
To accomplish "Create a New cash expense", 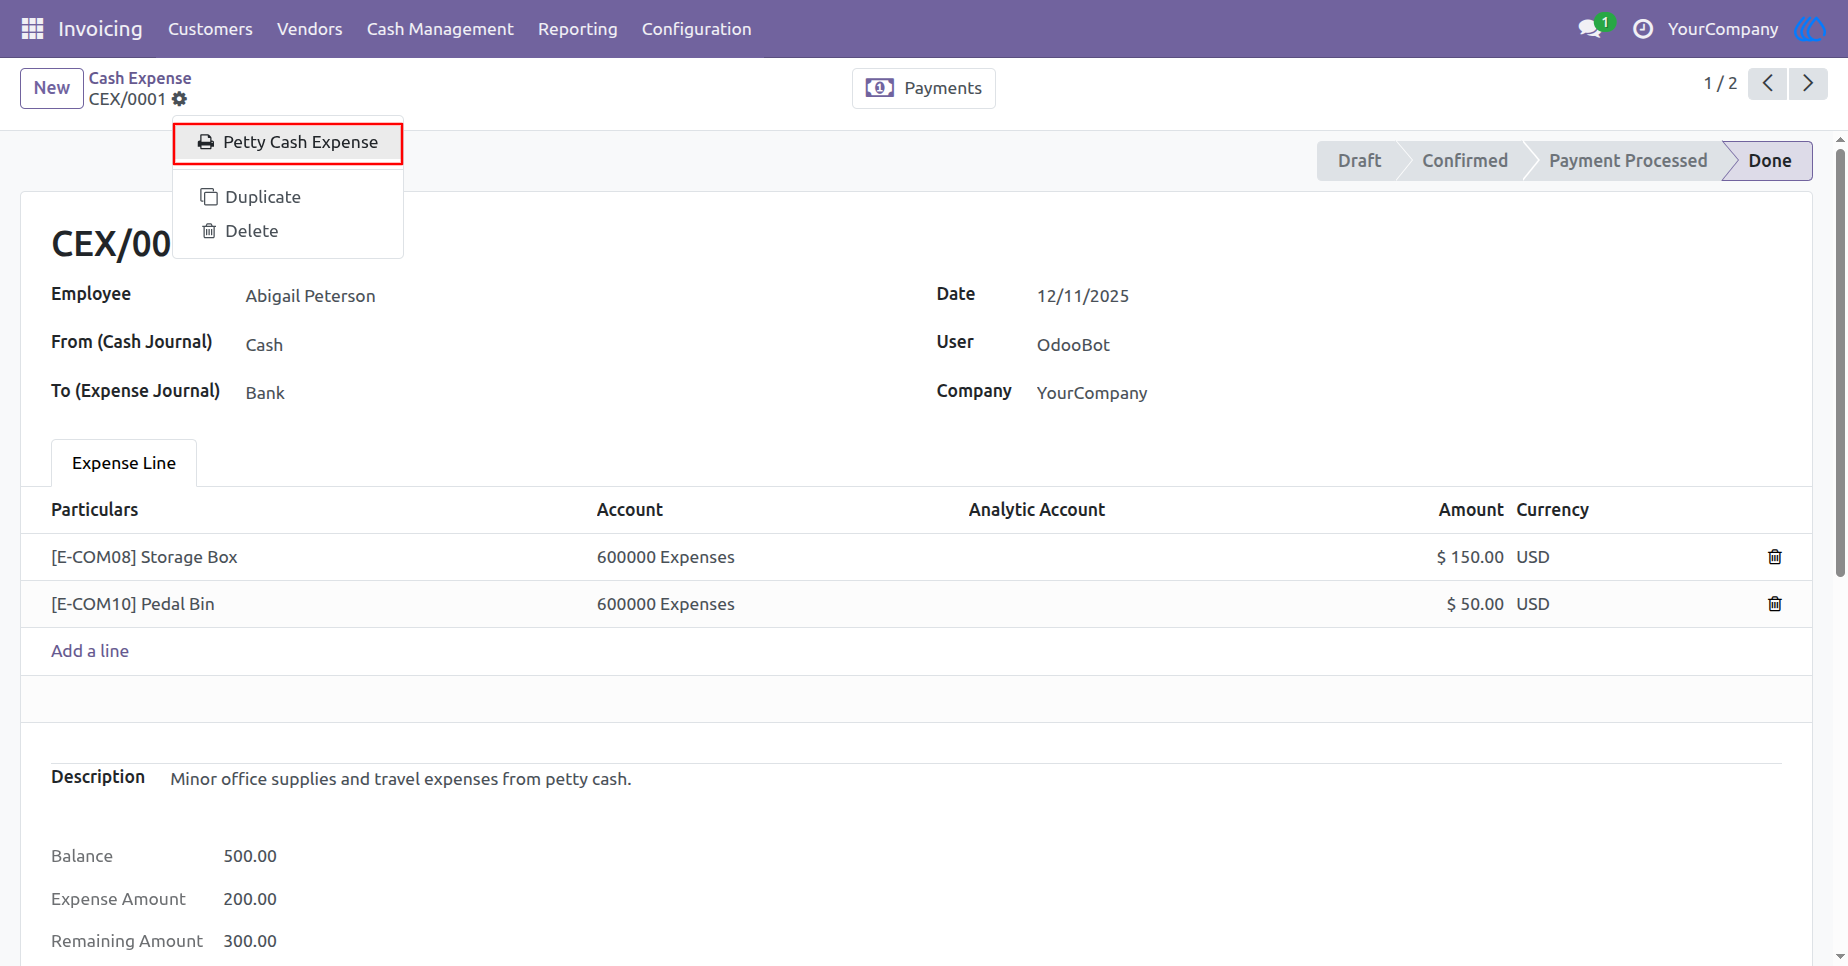I will pos(52,88).
